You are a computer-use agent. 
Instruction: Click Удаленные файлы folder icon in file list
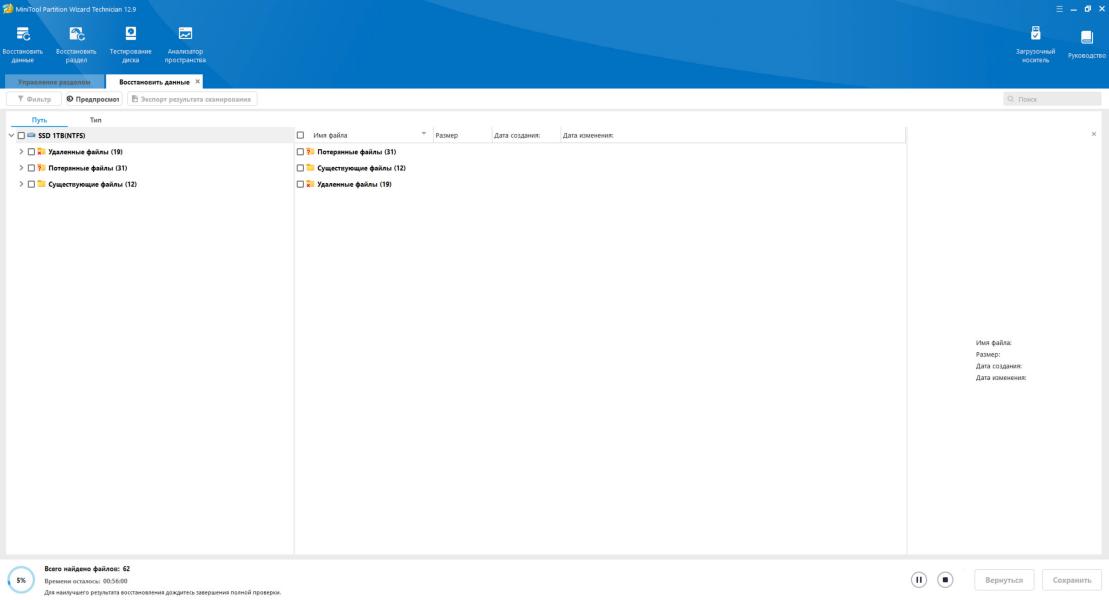(x=310, y=184)
